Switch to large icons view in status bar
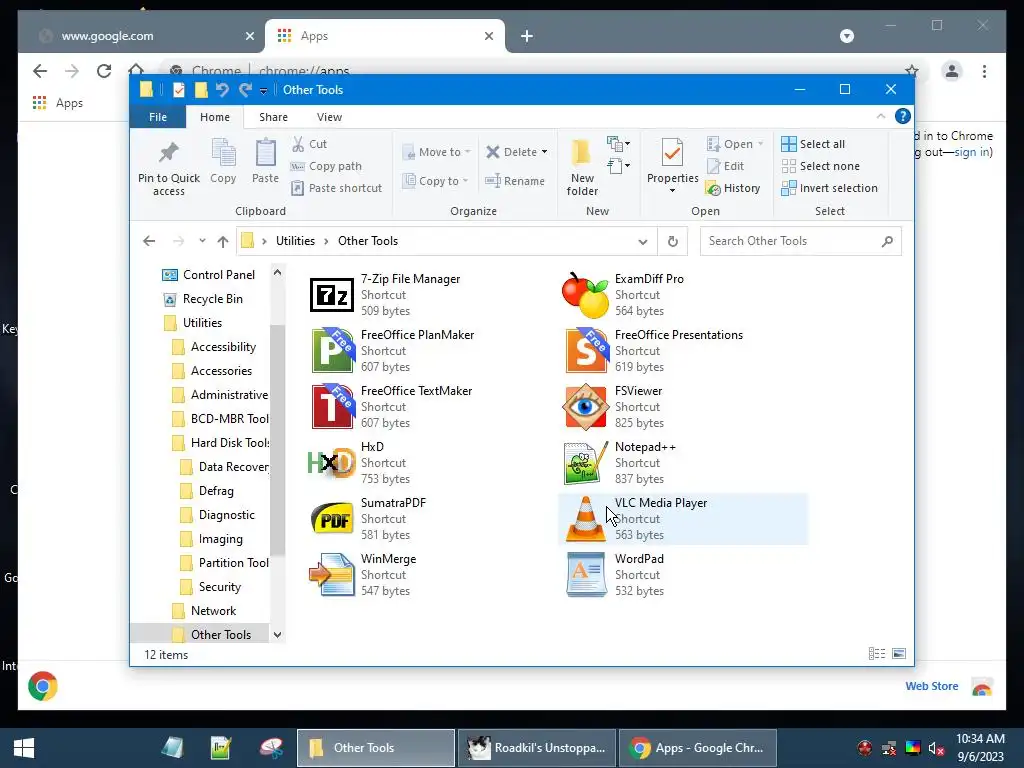 tap(899, 654)
